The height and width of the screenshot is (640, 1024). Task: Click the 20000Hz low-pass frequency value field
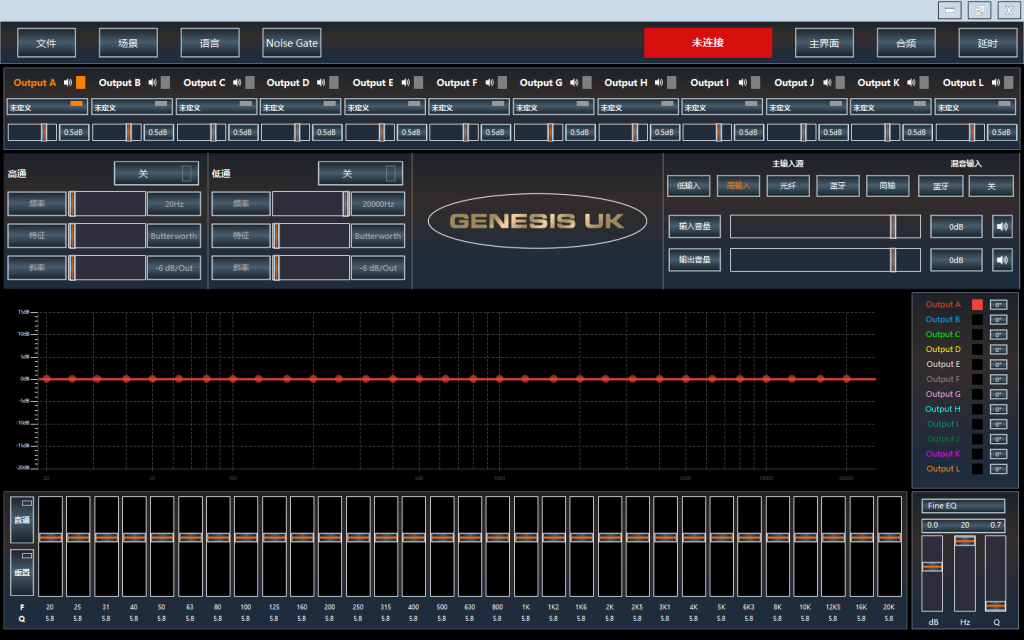(378, 204)
